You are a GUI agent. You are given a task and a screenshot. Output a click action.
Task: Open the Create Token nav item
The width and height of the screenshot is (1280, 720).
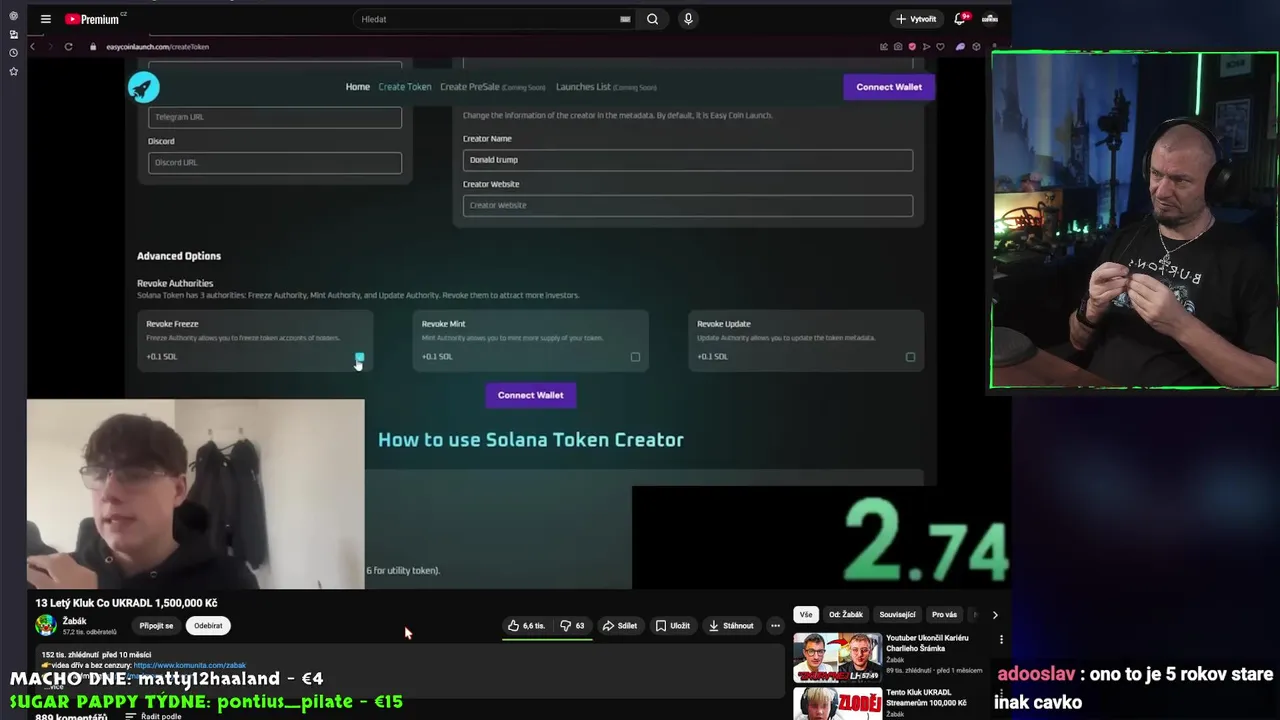coord(405,87)
